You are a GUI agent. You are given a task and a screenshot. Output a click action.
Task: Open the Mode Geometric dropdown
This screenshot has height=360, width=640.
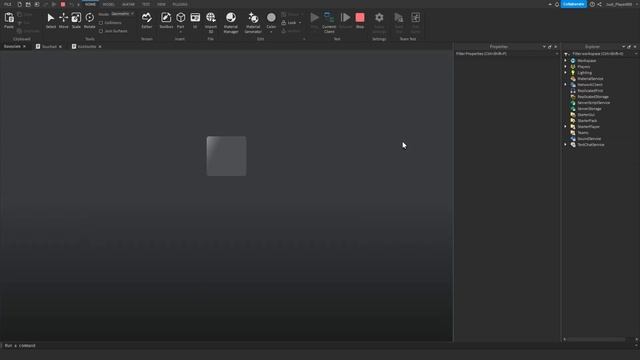pos(122,14)
